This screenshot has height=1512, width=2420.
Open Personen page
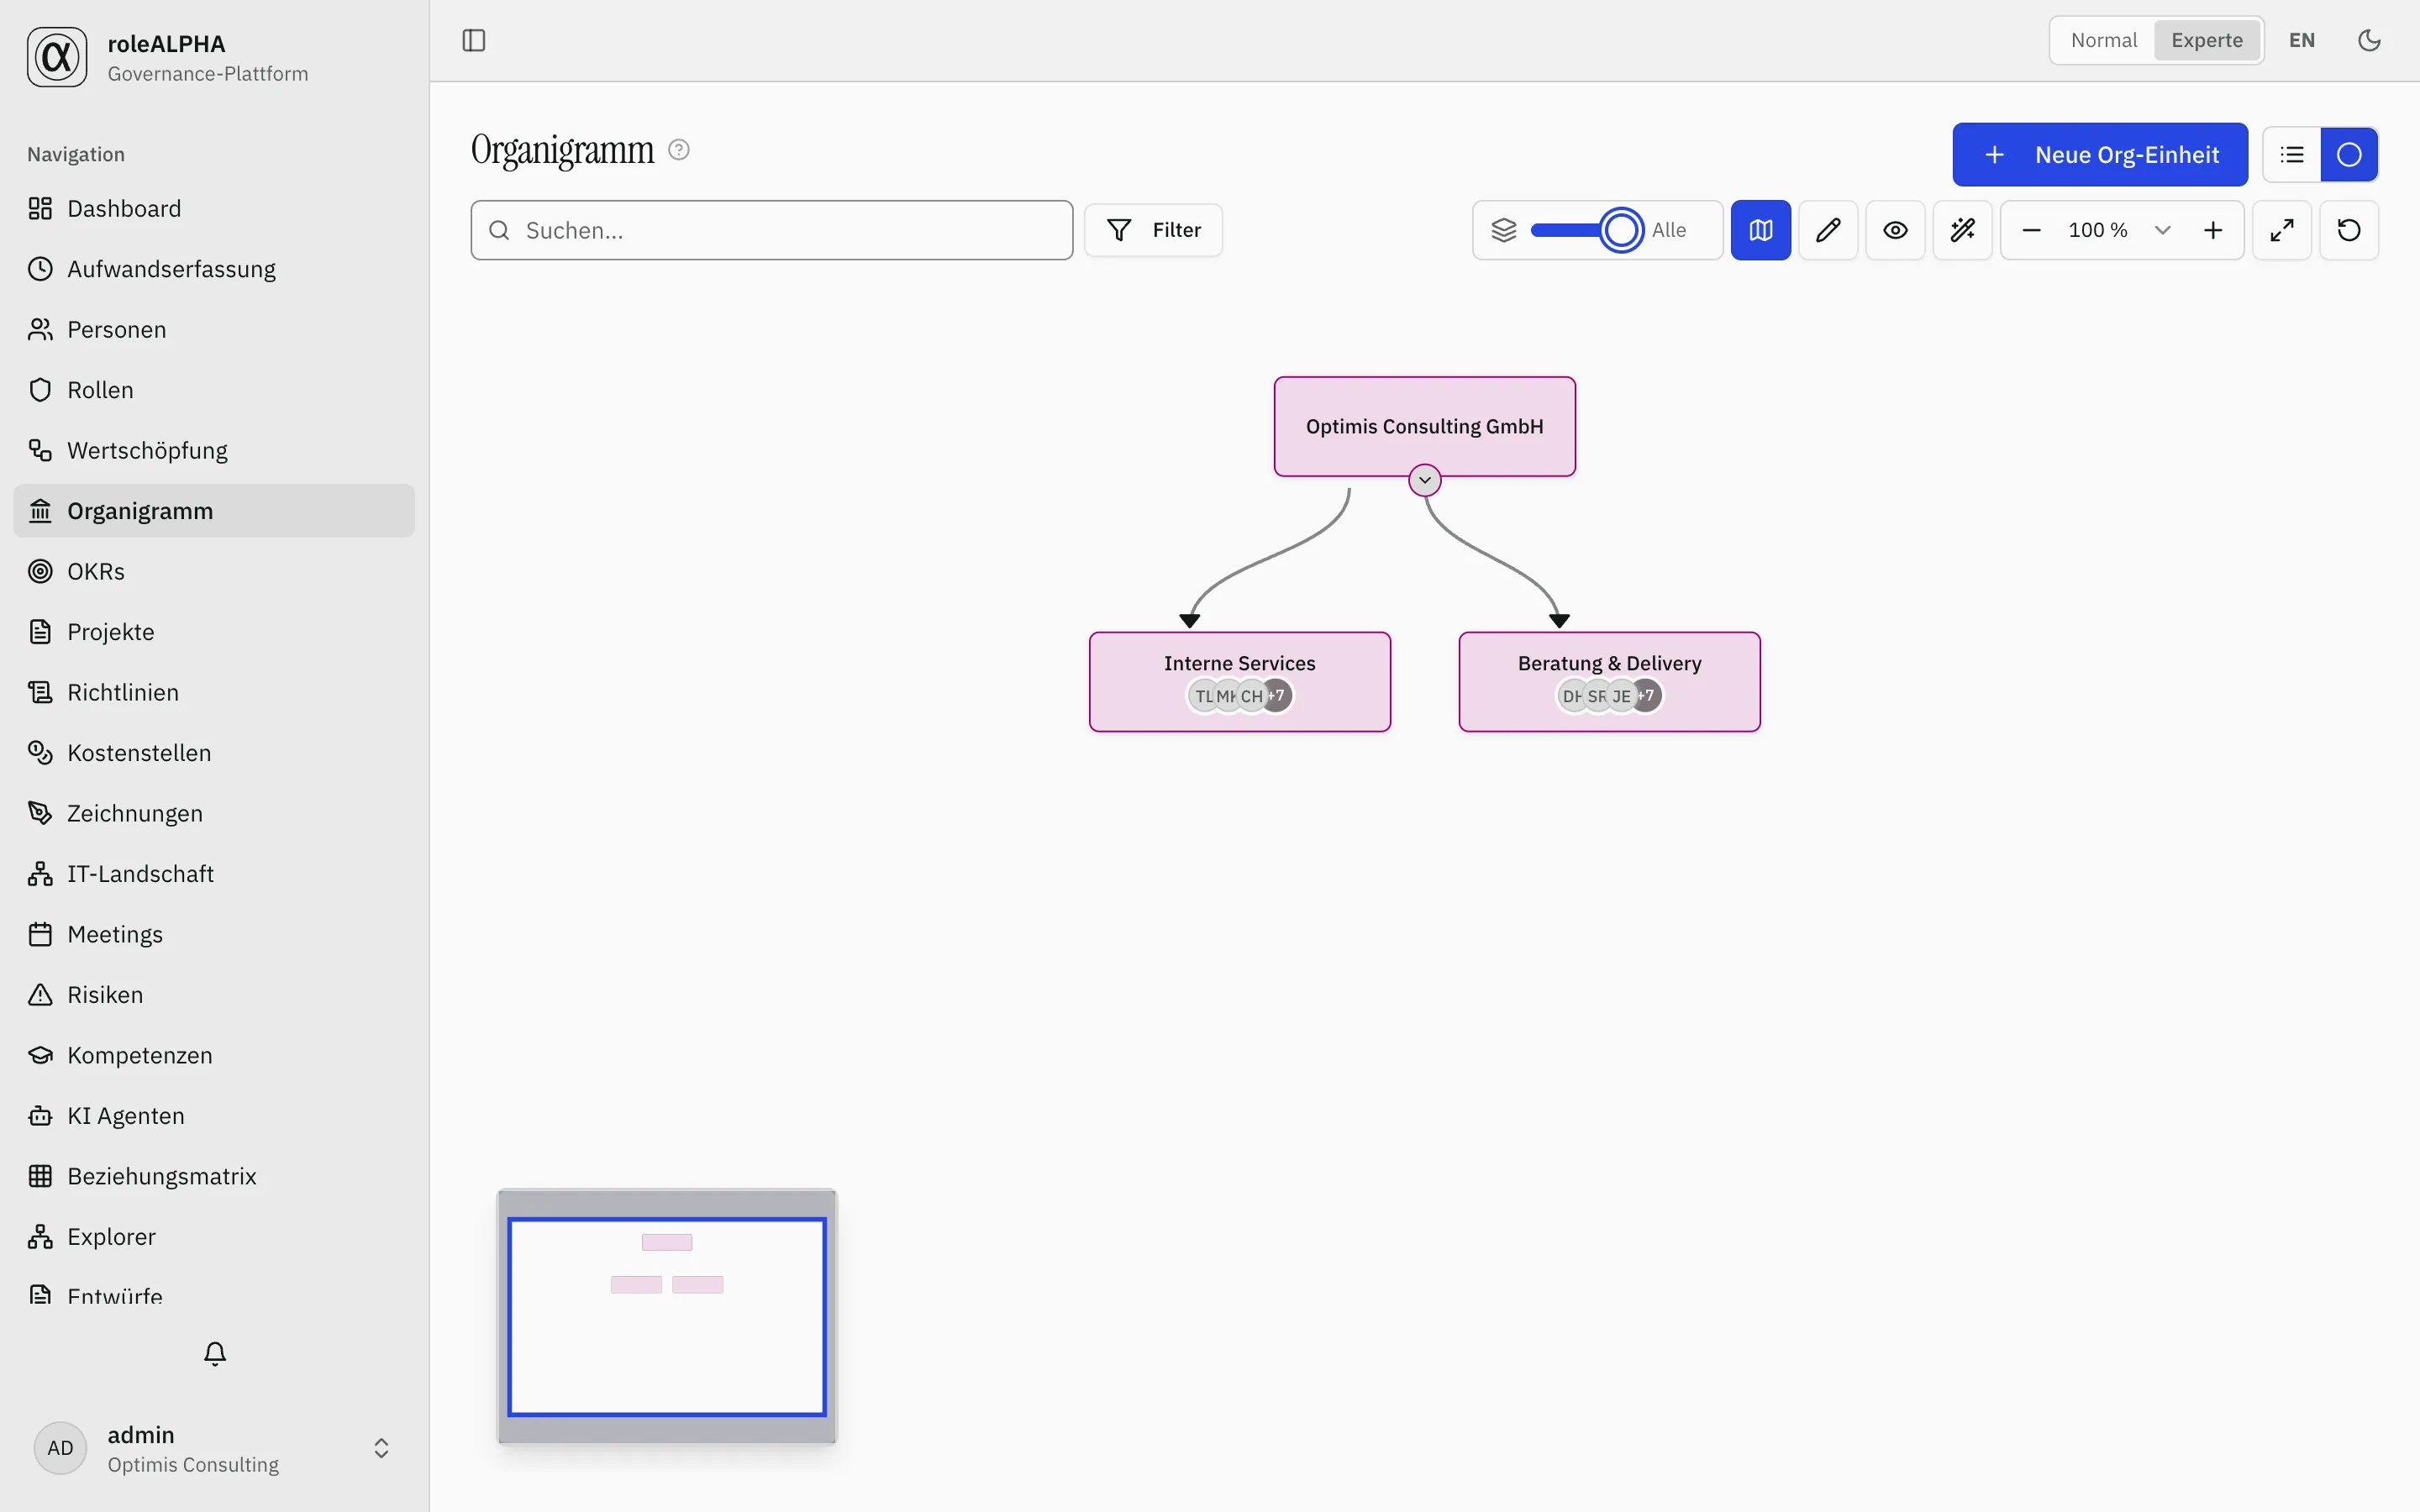(x=214, y=329)
